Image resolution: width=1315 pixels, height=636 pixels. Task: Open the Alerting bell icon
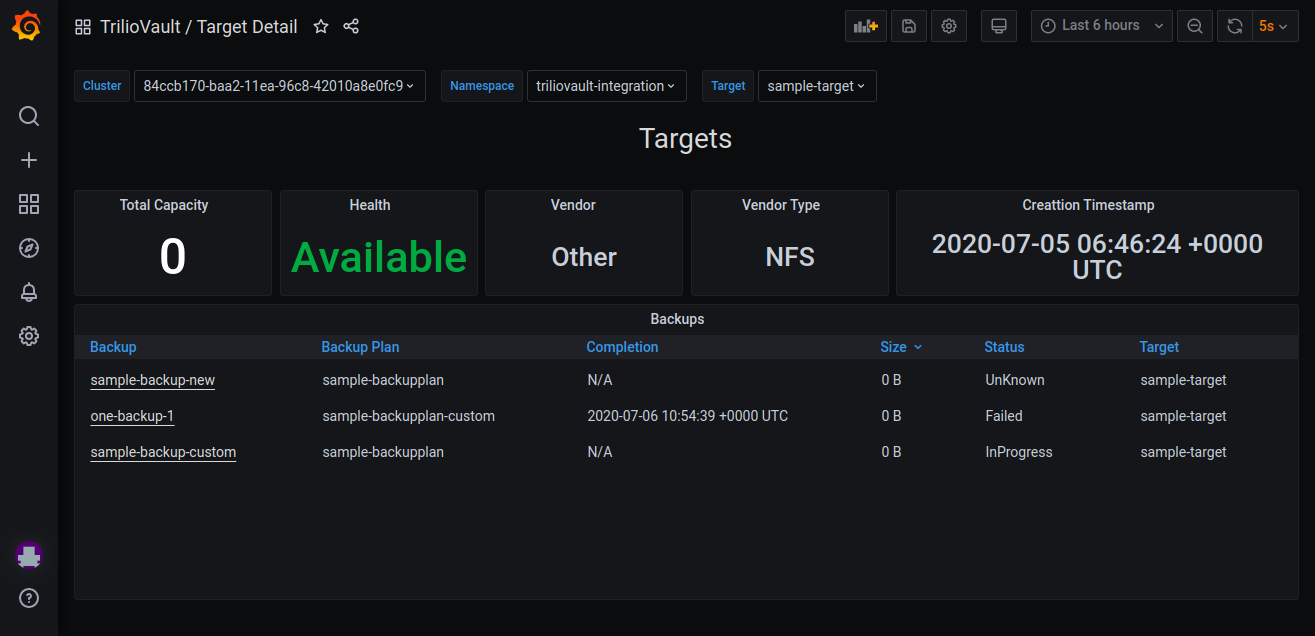pos(29,292)
